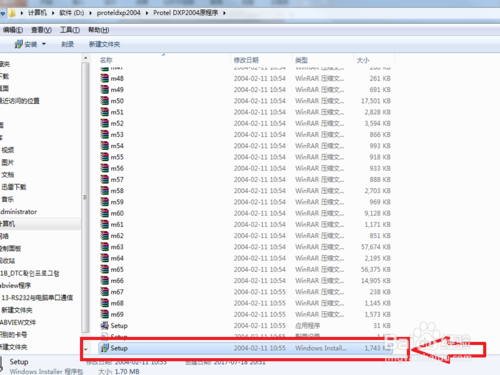Click the m63 WinRAR archive icon

coord(105,247)
